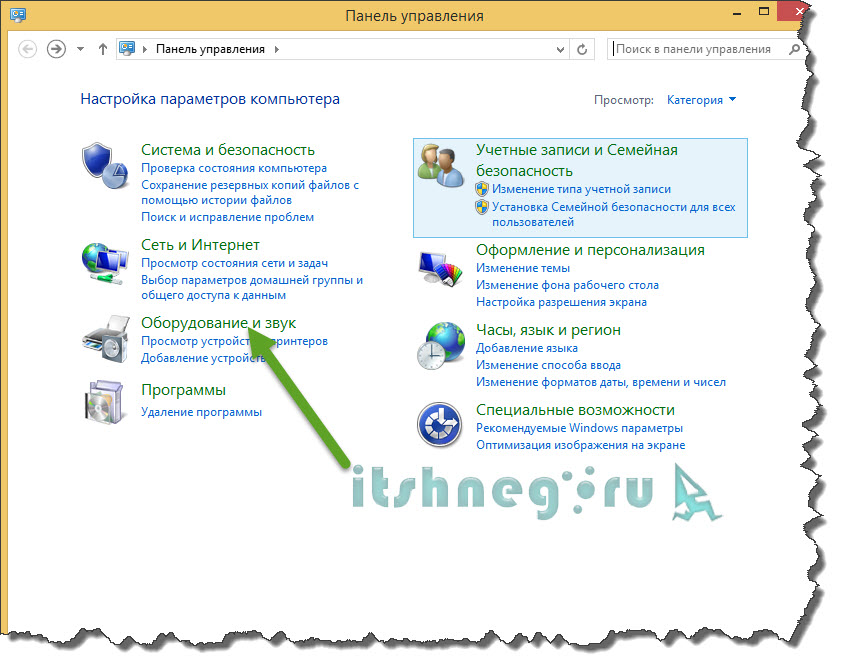The width and height of the screenshot is (844, 671).
Task: Open Просмотр устройств и принтеров link
Action: [x=234, y=341]
